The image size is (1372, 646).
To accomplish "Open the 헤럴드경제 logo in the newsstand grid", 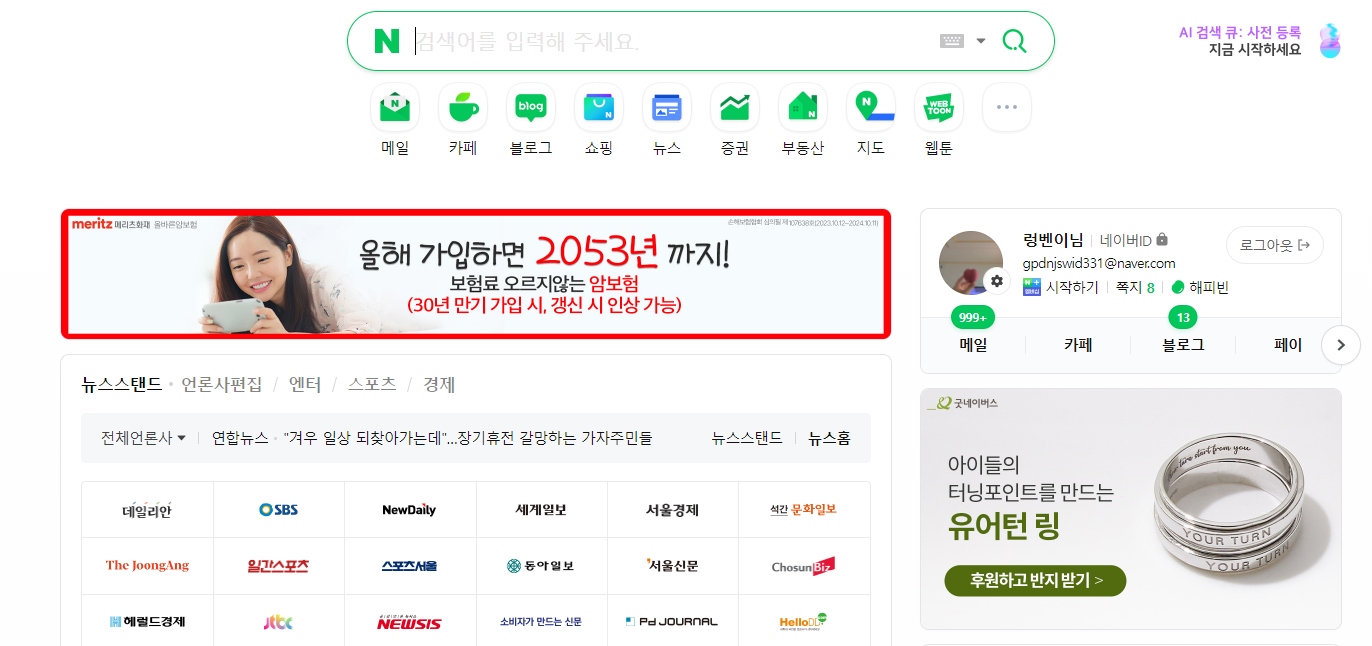I will (148, 622).
